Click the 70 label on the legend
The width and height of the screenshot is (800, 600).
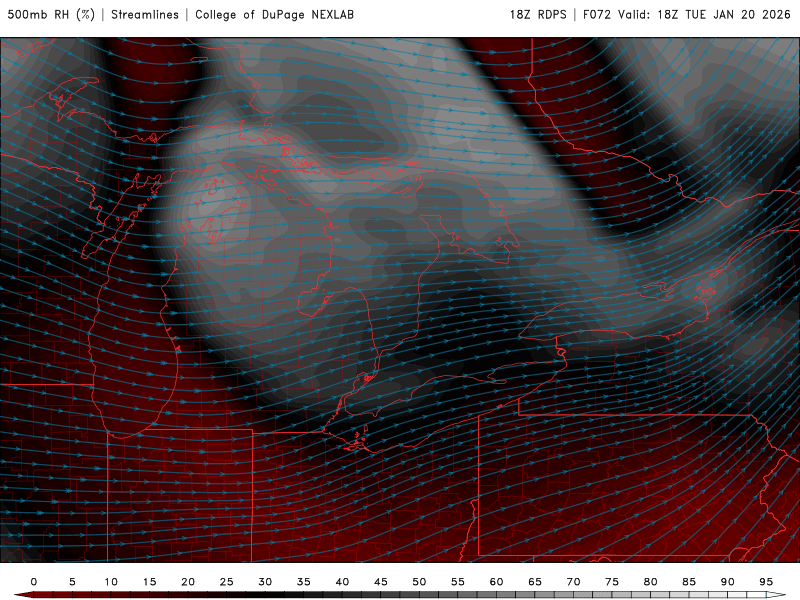click(573, 582)
